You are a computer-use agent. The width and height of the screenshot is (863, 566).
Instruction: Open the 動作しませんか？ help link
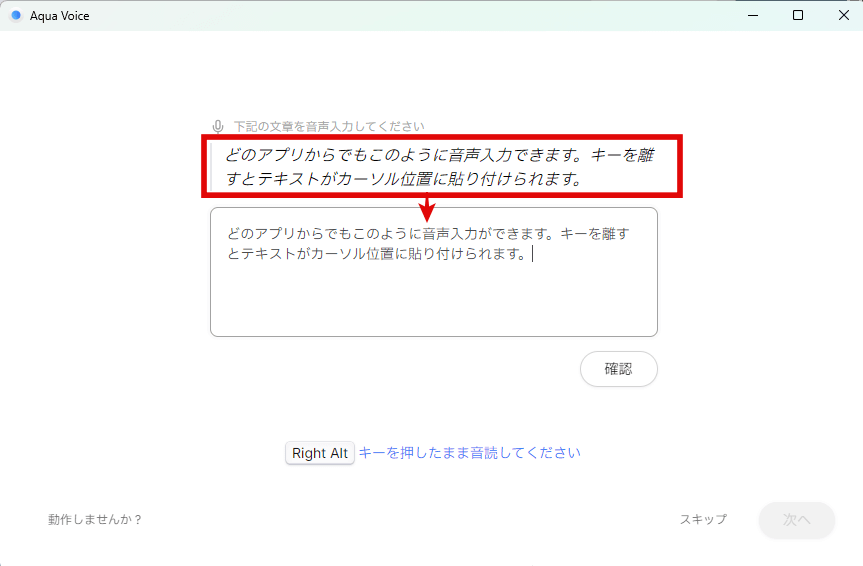(95, 520)
